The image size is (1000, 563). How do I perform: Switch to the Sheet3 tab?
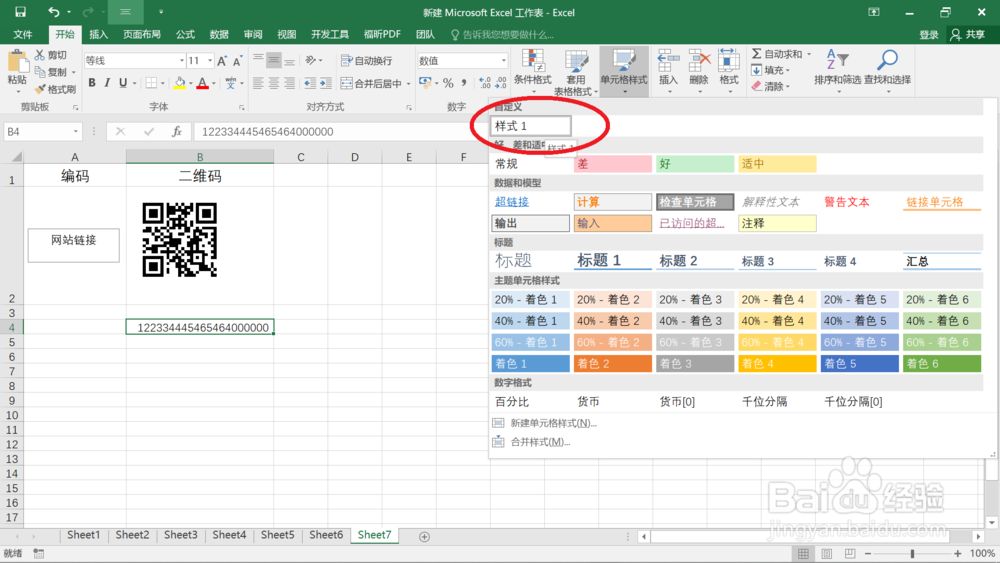(x=180, y=535)
